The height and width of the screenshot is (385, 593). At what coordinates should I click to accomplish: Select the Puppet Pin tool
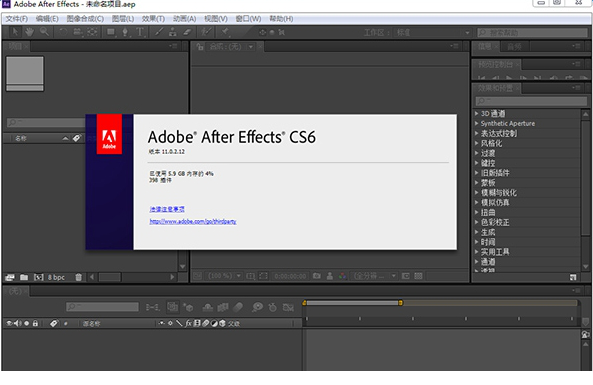[225, 32]
